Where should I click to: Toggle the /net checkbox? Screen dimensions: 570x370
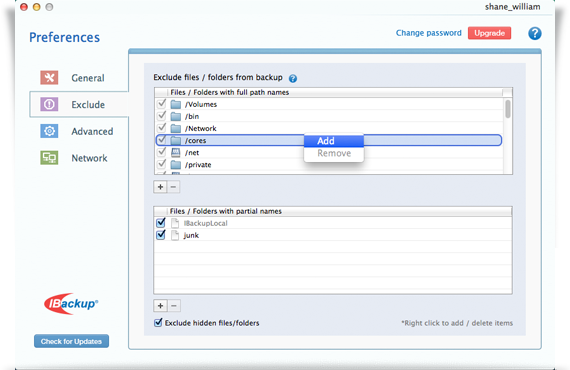(x=161, y=152)
